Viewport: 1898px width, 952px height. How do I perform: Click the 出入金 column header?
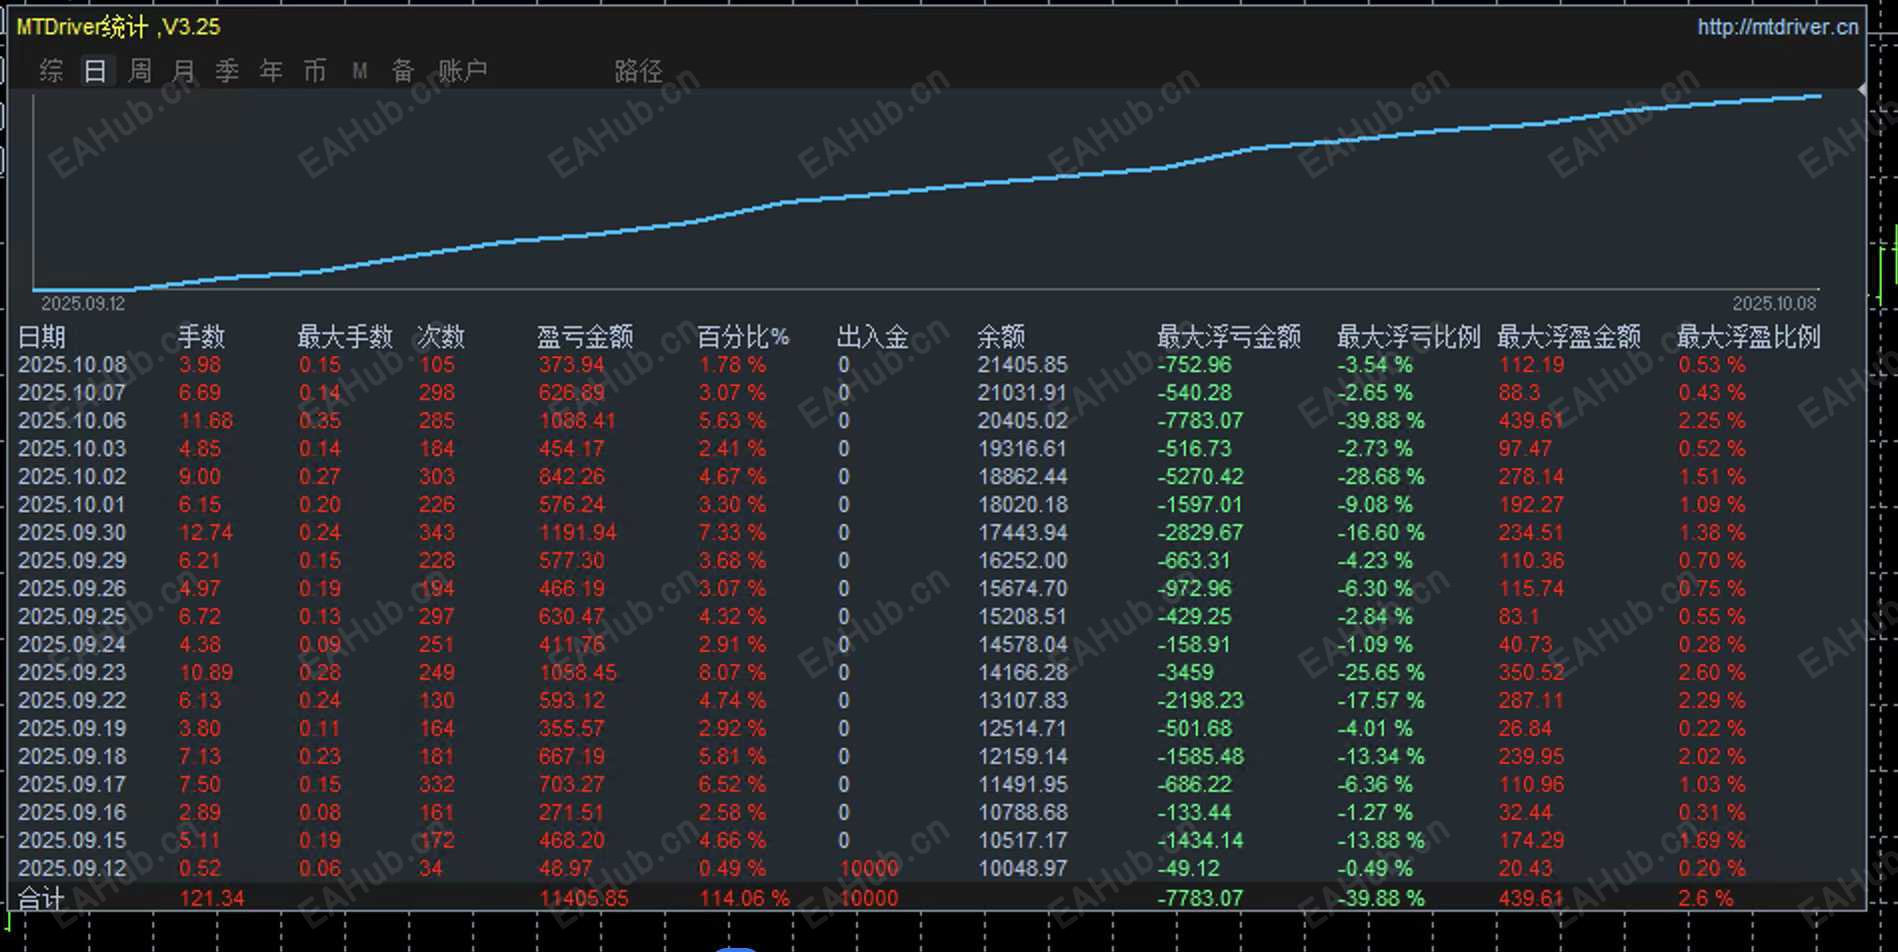pos(873,337)
